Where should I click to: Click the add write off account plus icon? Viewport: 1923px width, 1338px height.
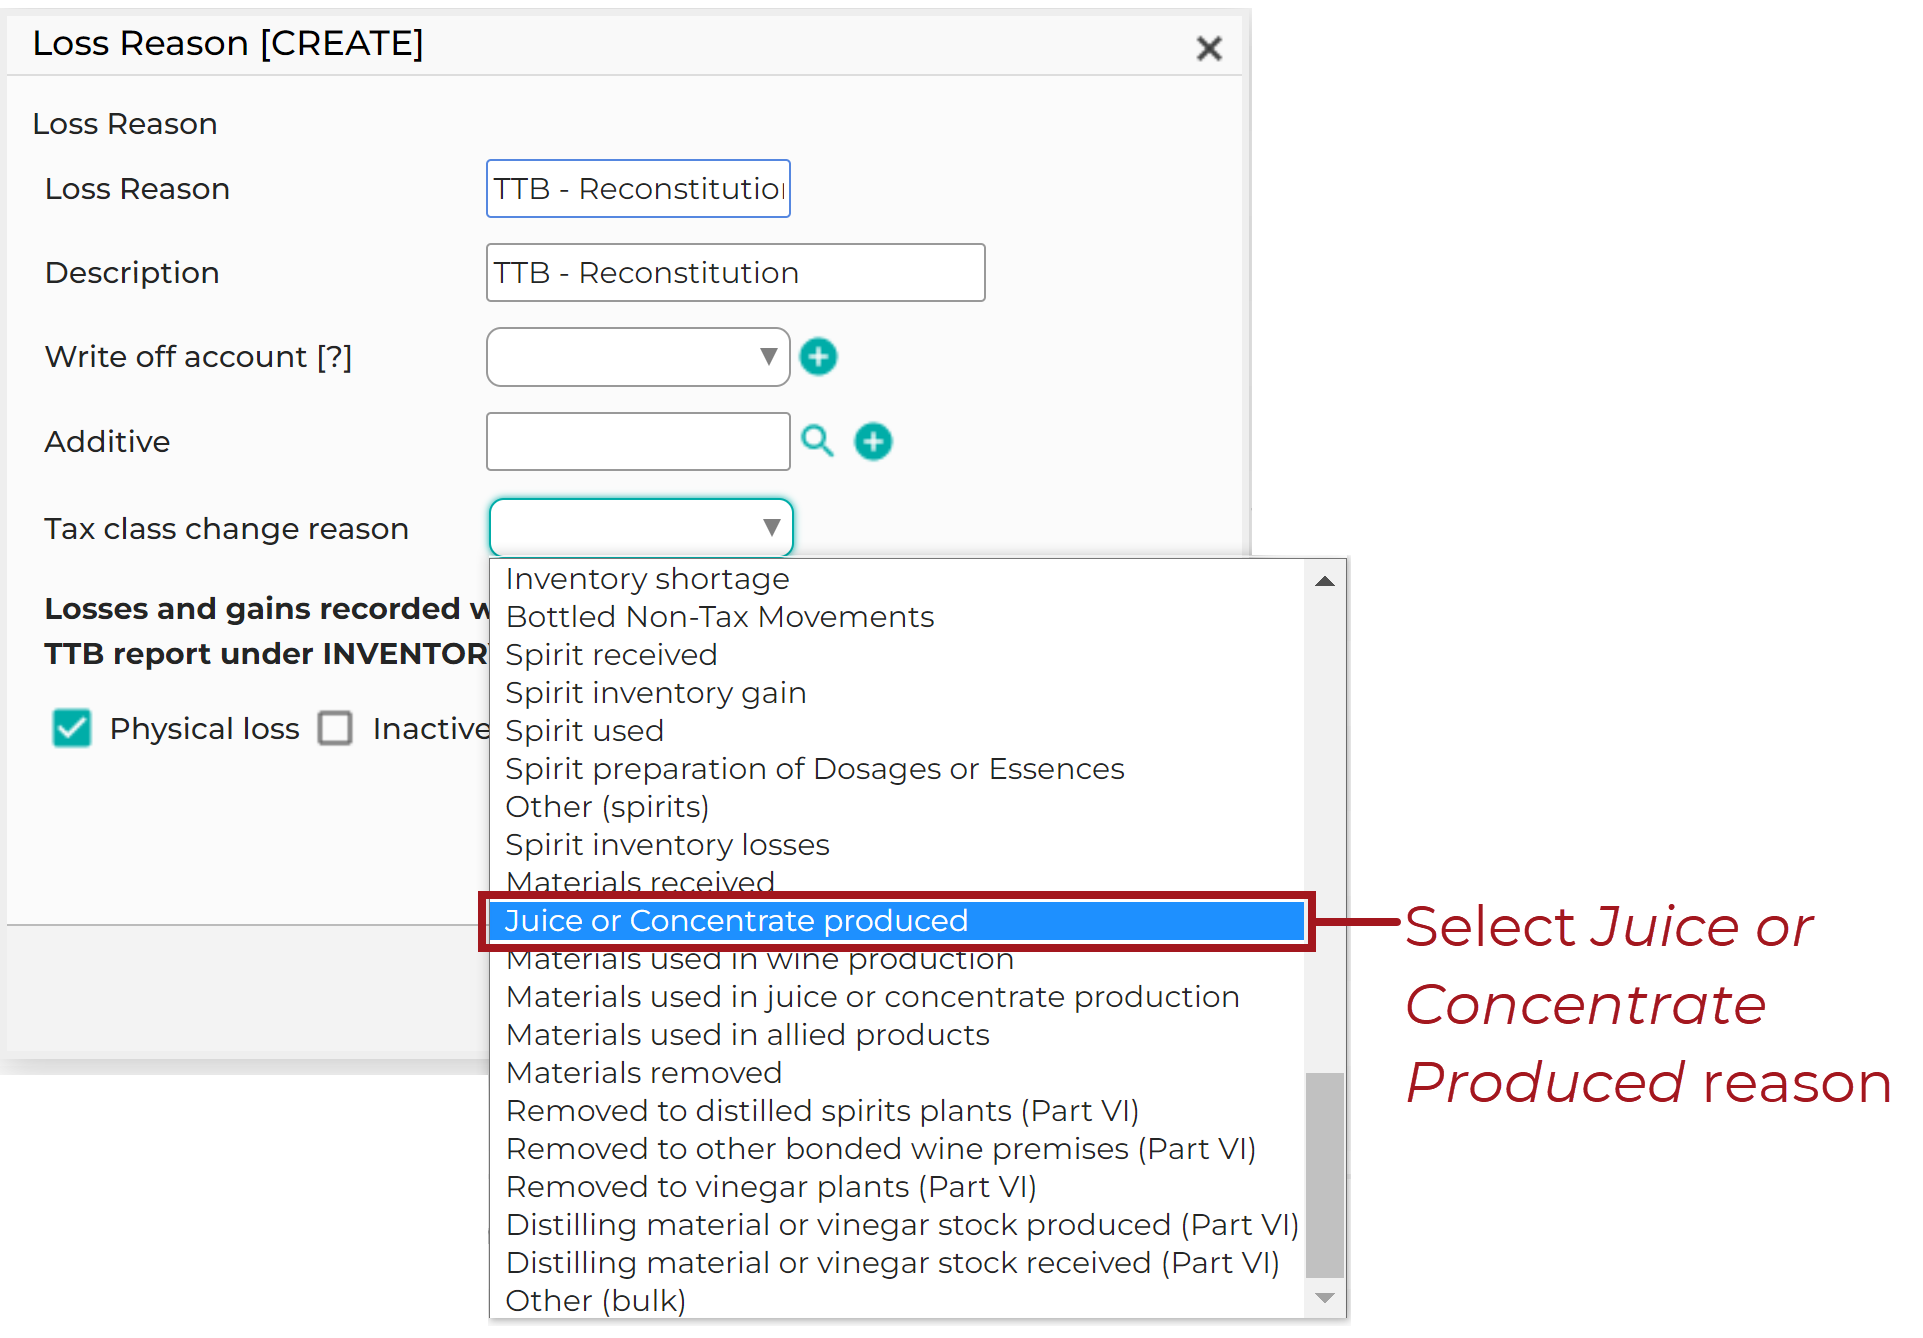(x=818, y=357)
